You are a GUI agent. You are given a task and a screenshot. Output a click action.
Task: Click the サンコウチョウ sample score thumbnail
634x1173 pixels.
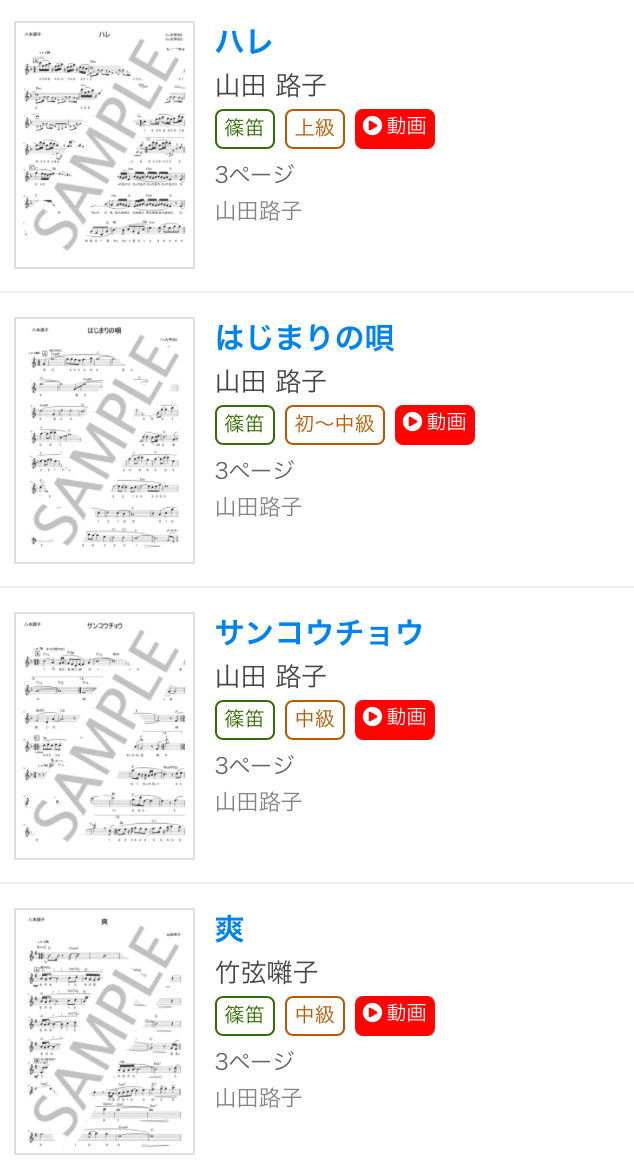(x=105, y=736)
